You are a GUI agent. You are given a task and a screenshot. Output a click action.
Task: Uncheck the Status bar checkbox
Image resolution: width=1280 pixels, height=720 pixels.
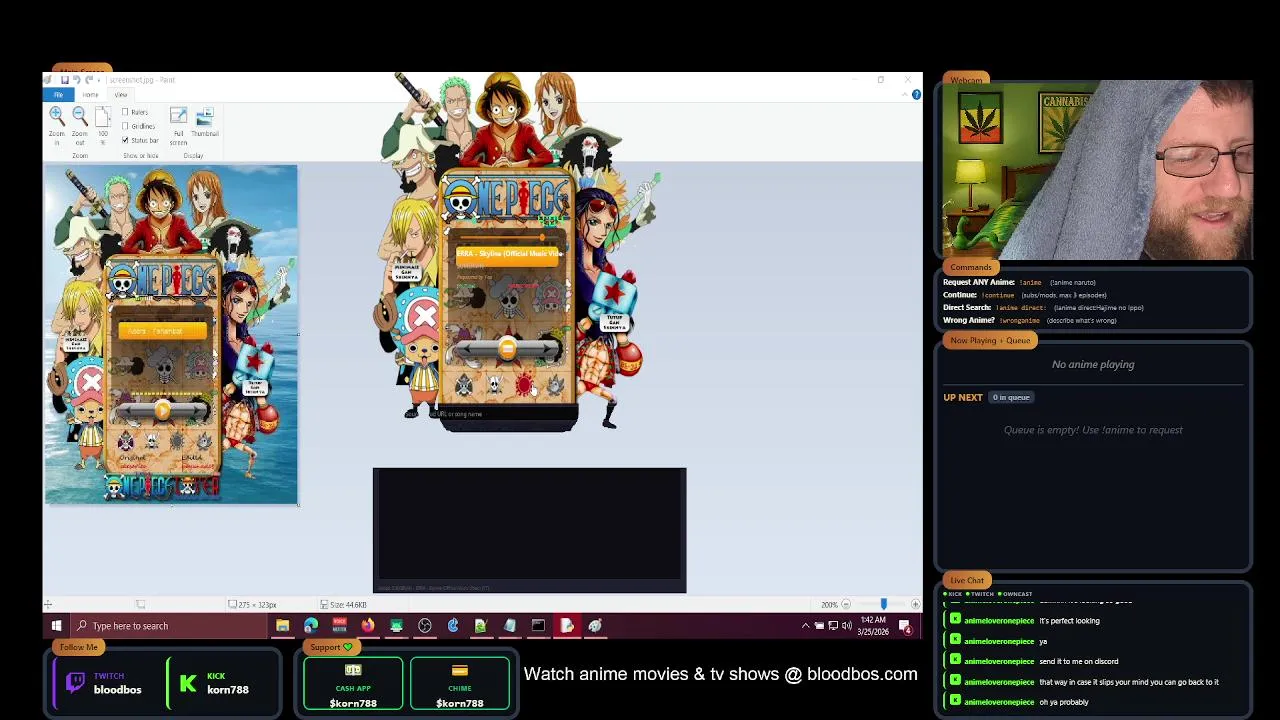(x=125, y=140)
